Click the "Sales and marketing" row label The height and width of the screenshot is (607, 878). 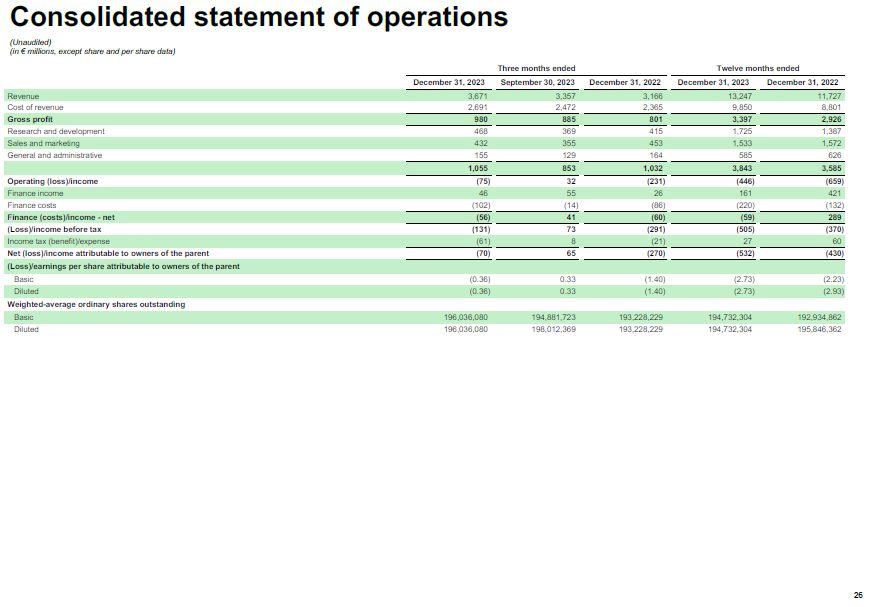43,143
